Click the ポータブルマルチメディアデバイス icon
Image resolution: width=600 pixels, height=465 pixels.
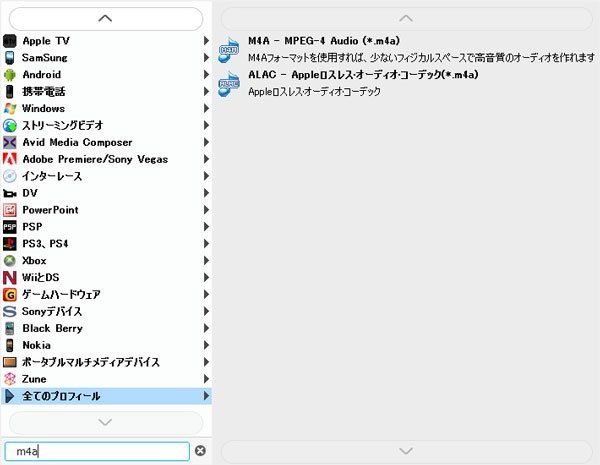coord(10,362)
